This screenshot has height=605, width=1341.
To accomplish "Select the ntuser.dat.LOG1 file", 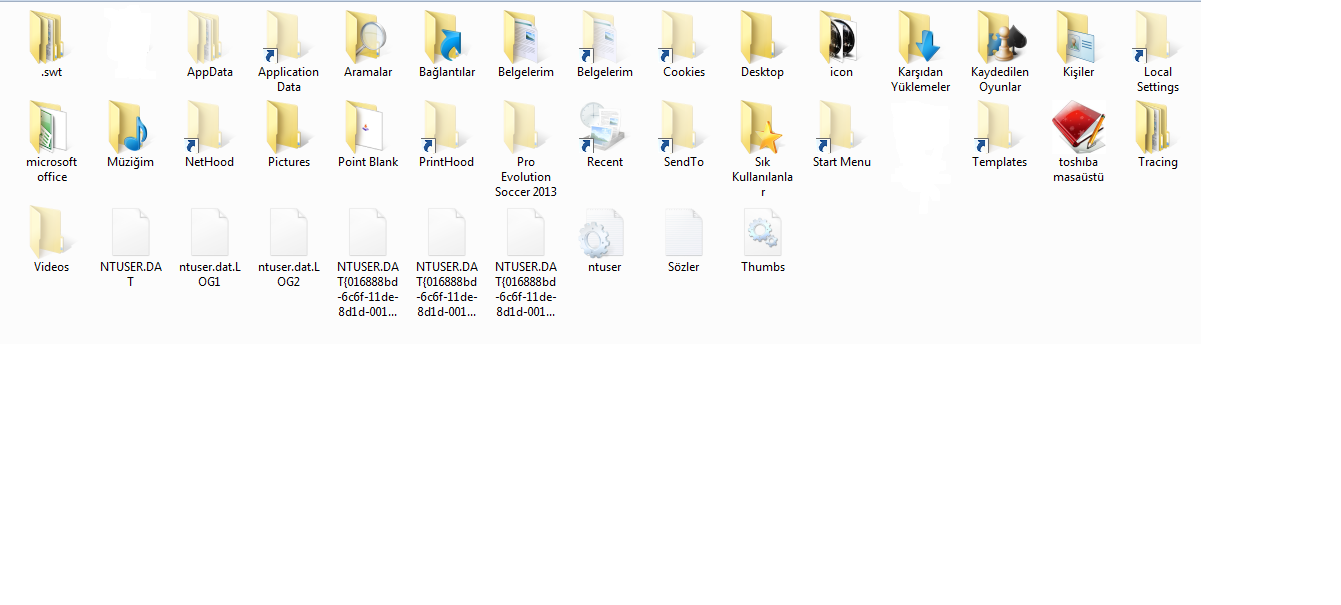I will click(x=209, y=233).
